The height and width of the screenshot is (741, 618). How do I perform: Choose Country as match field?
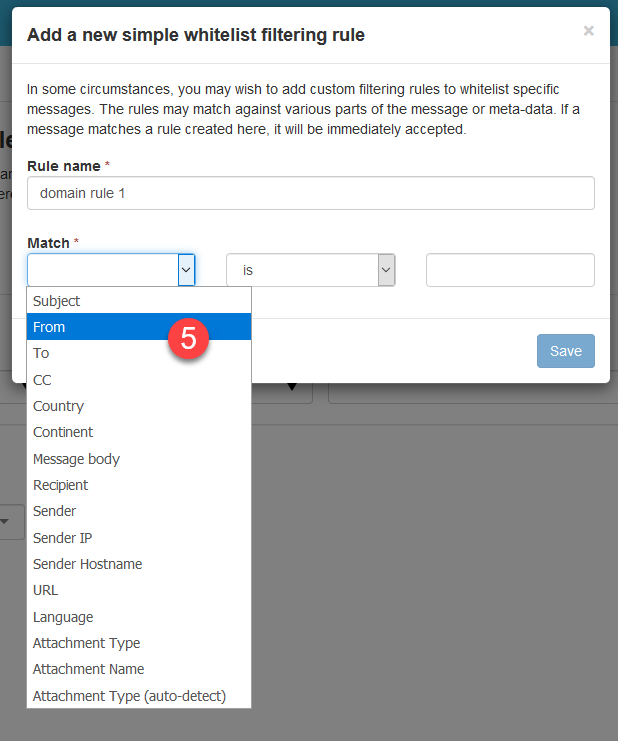click(58, 406)
